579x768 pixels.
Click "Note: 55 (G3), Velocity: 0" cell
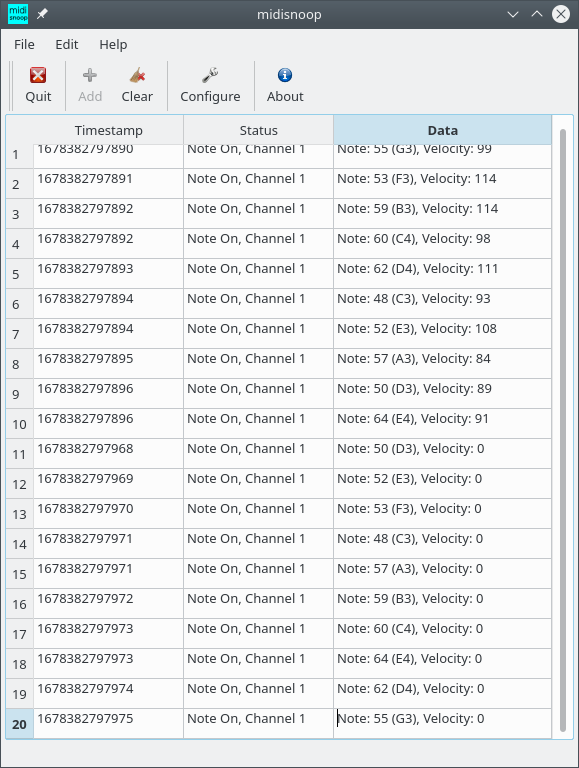442,724
